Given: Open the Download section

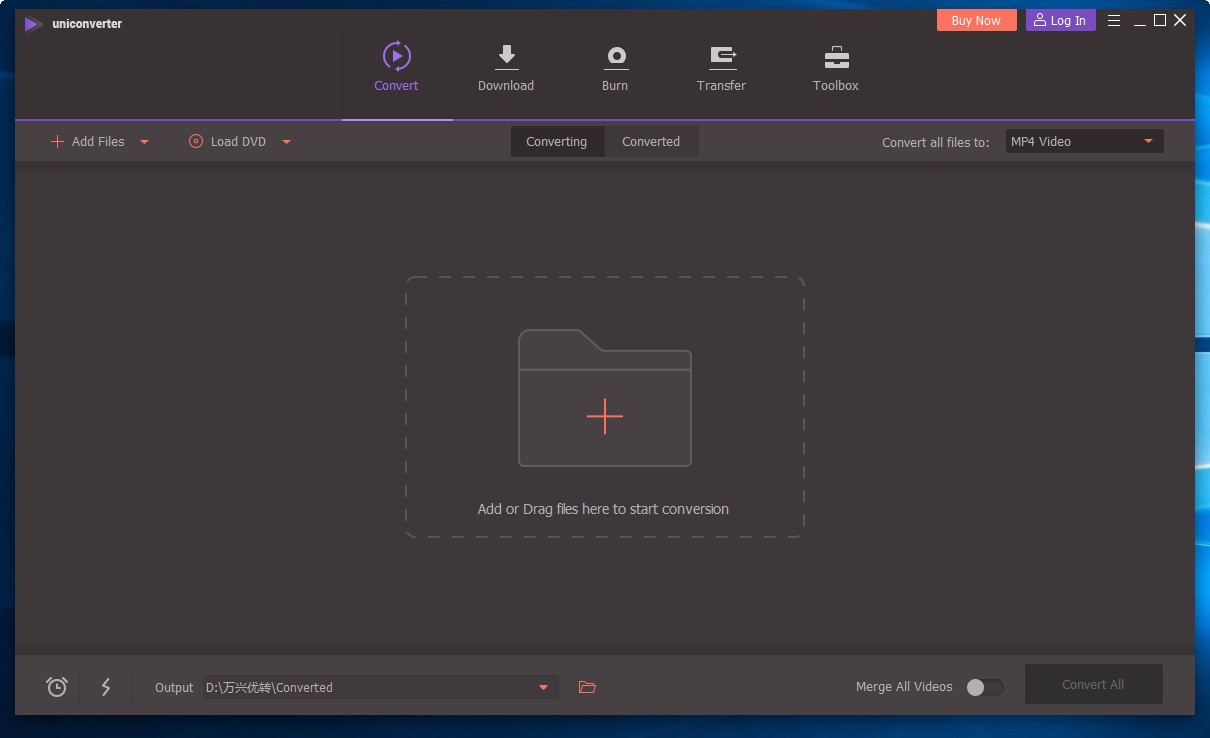Looking at the screenshot, I should coord(506,67).
